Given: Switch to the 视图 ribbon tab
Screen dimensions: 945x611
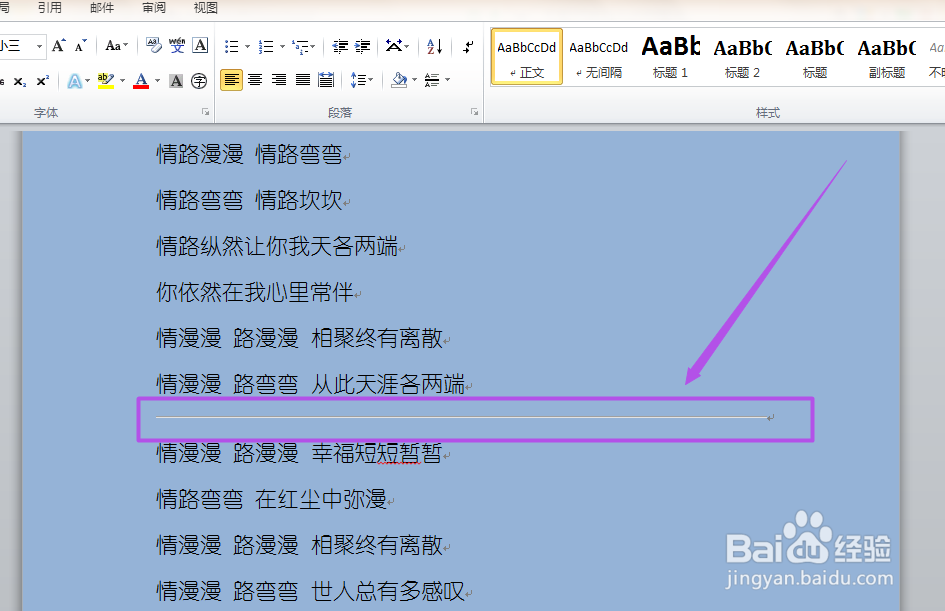Looking at the screenshot, I should coord(205,9).
